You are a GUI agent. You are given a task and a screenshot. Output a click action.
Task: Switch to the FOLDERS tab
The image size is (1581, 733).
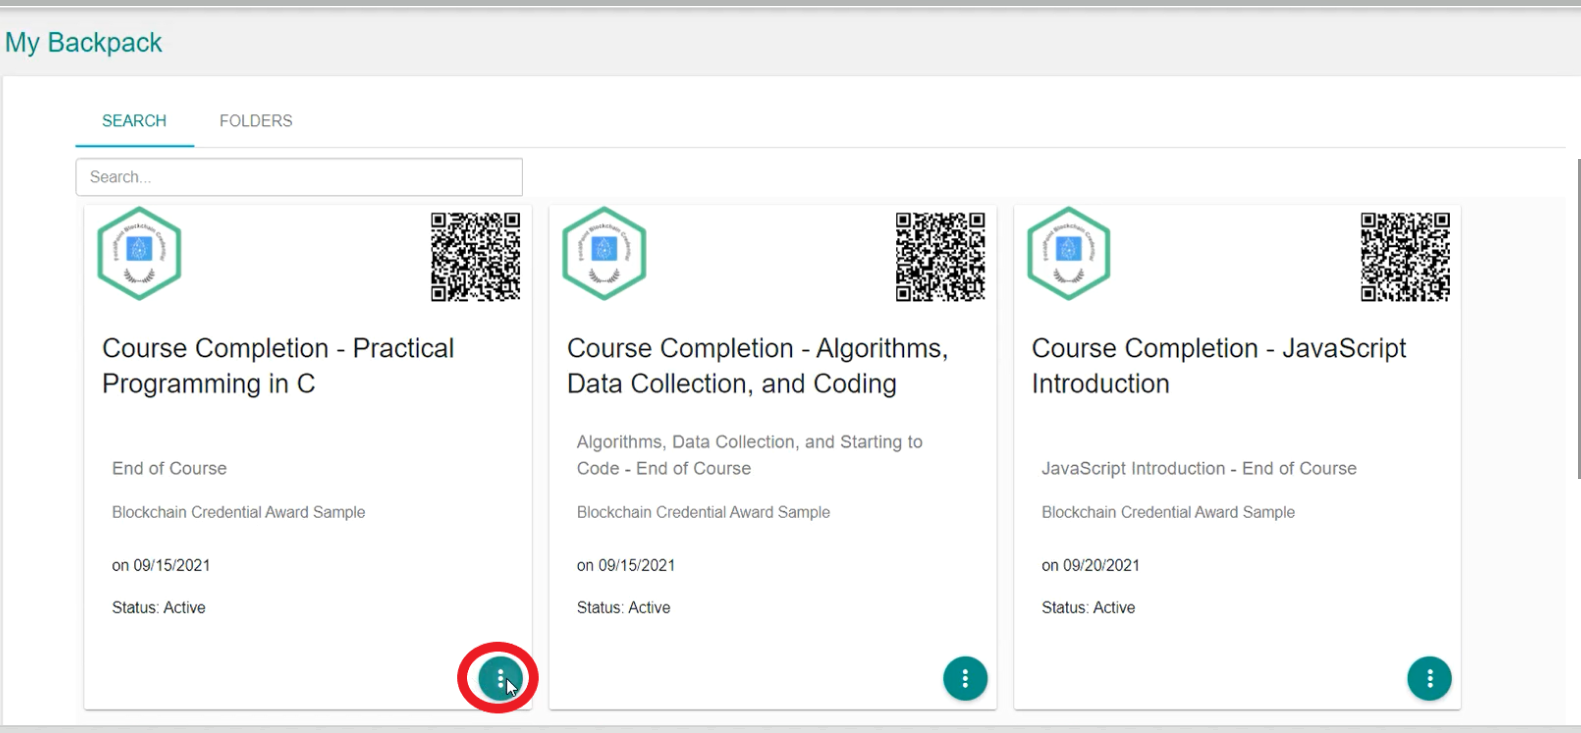(x=256, y=121)
